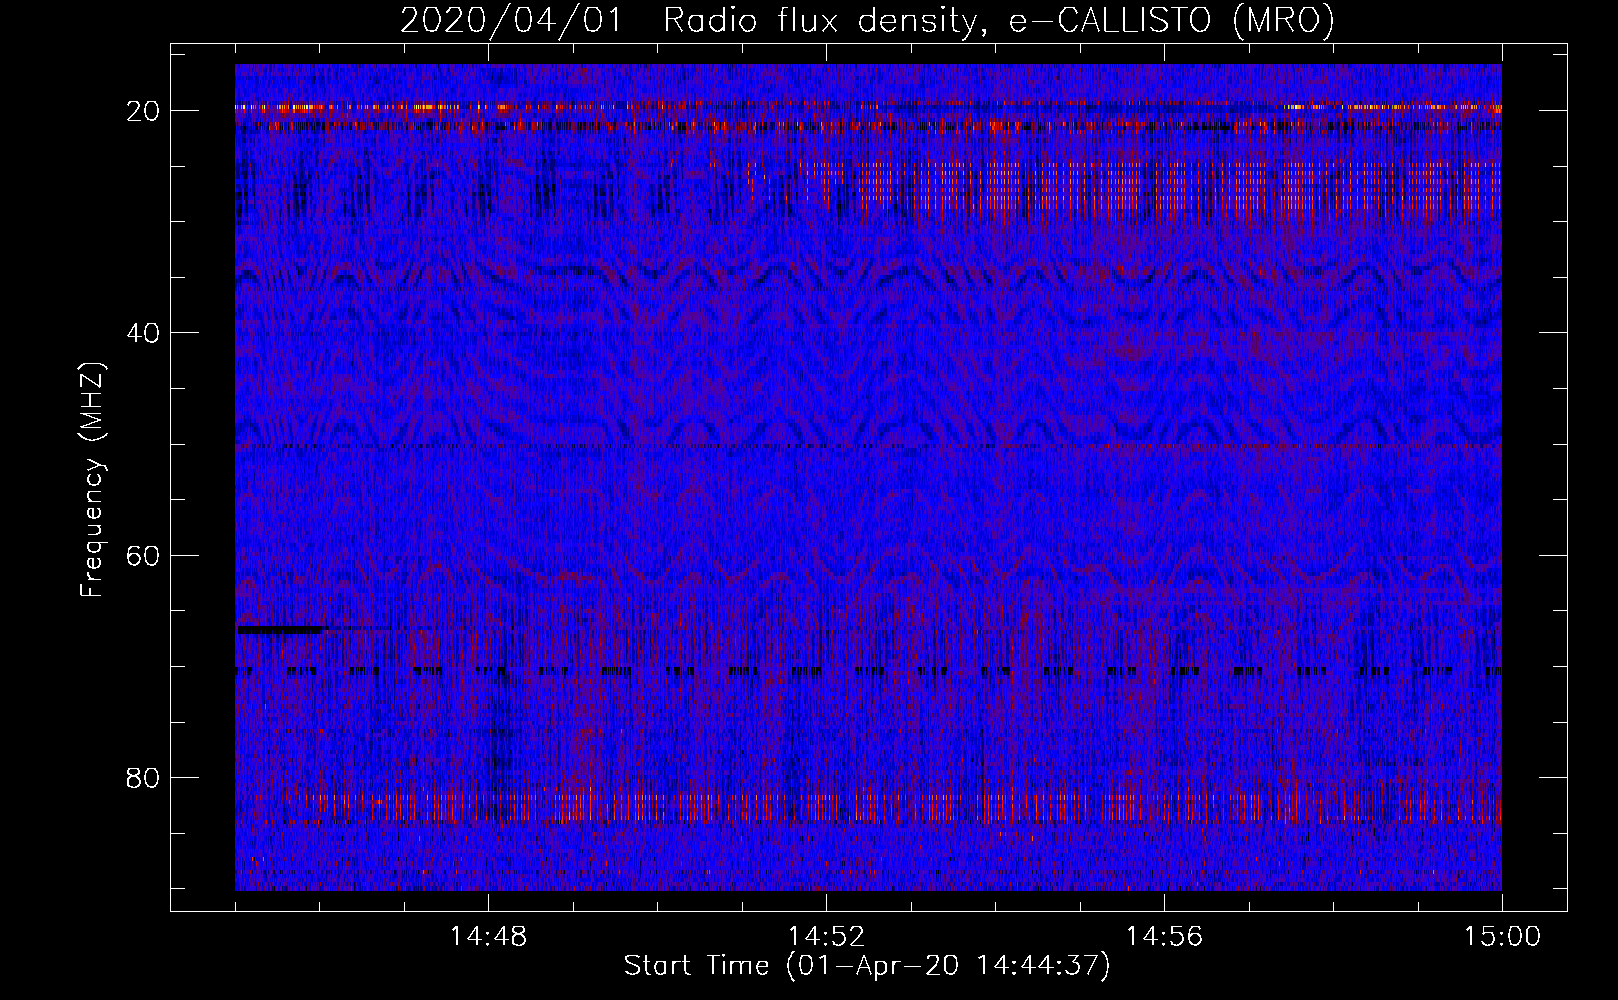Click the 'Frequency (MHZ)' axis label

[x=92, y=480]
